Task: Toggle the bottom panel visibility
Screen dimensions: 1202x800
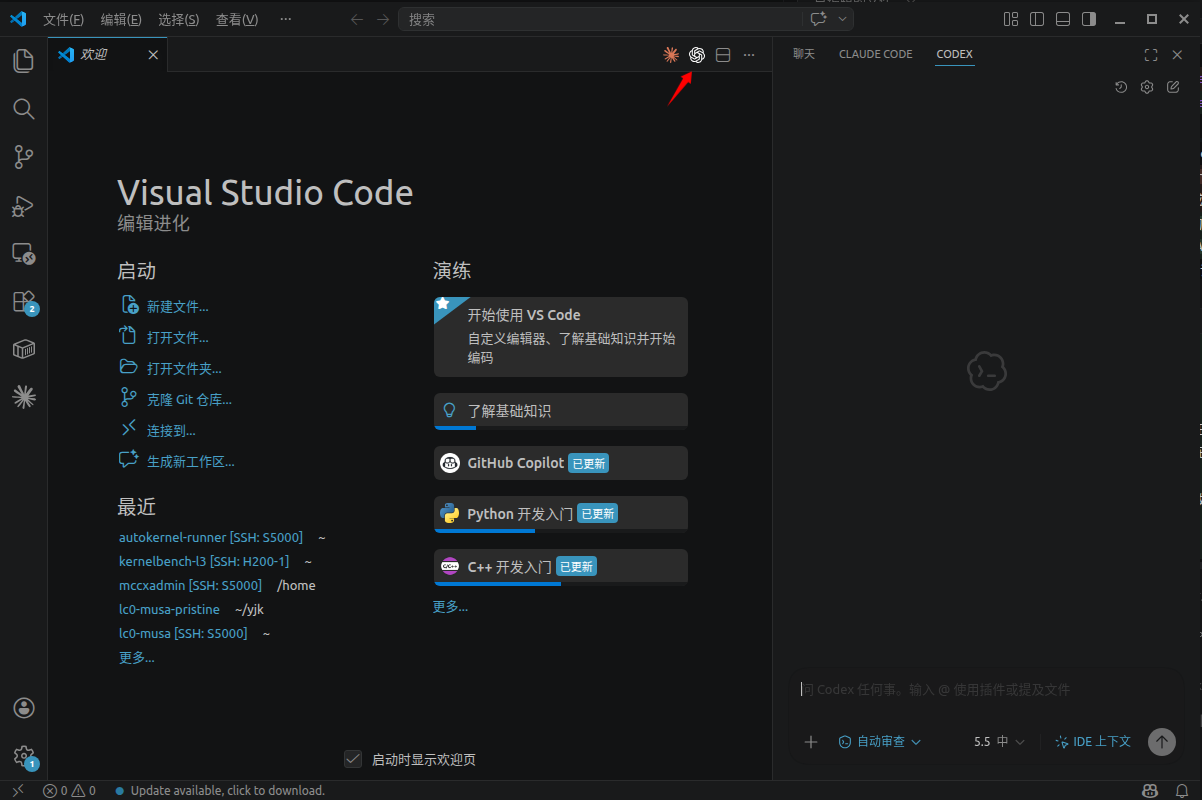Action: (1063, 19)
